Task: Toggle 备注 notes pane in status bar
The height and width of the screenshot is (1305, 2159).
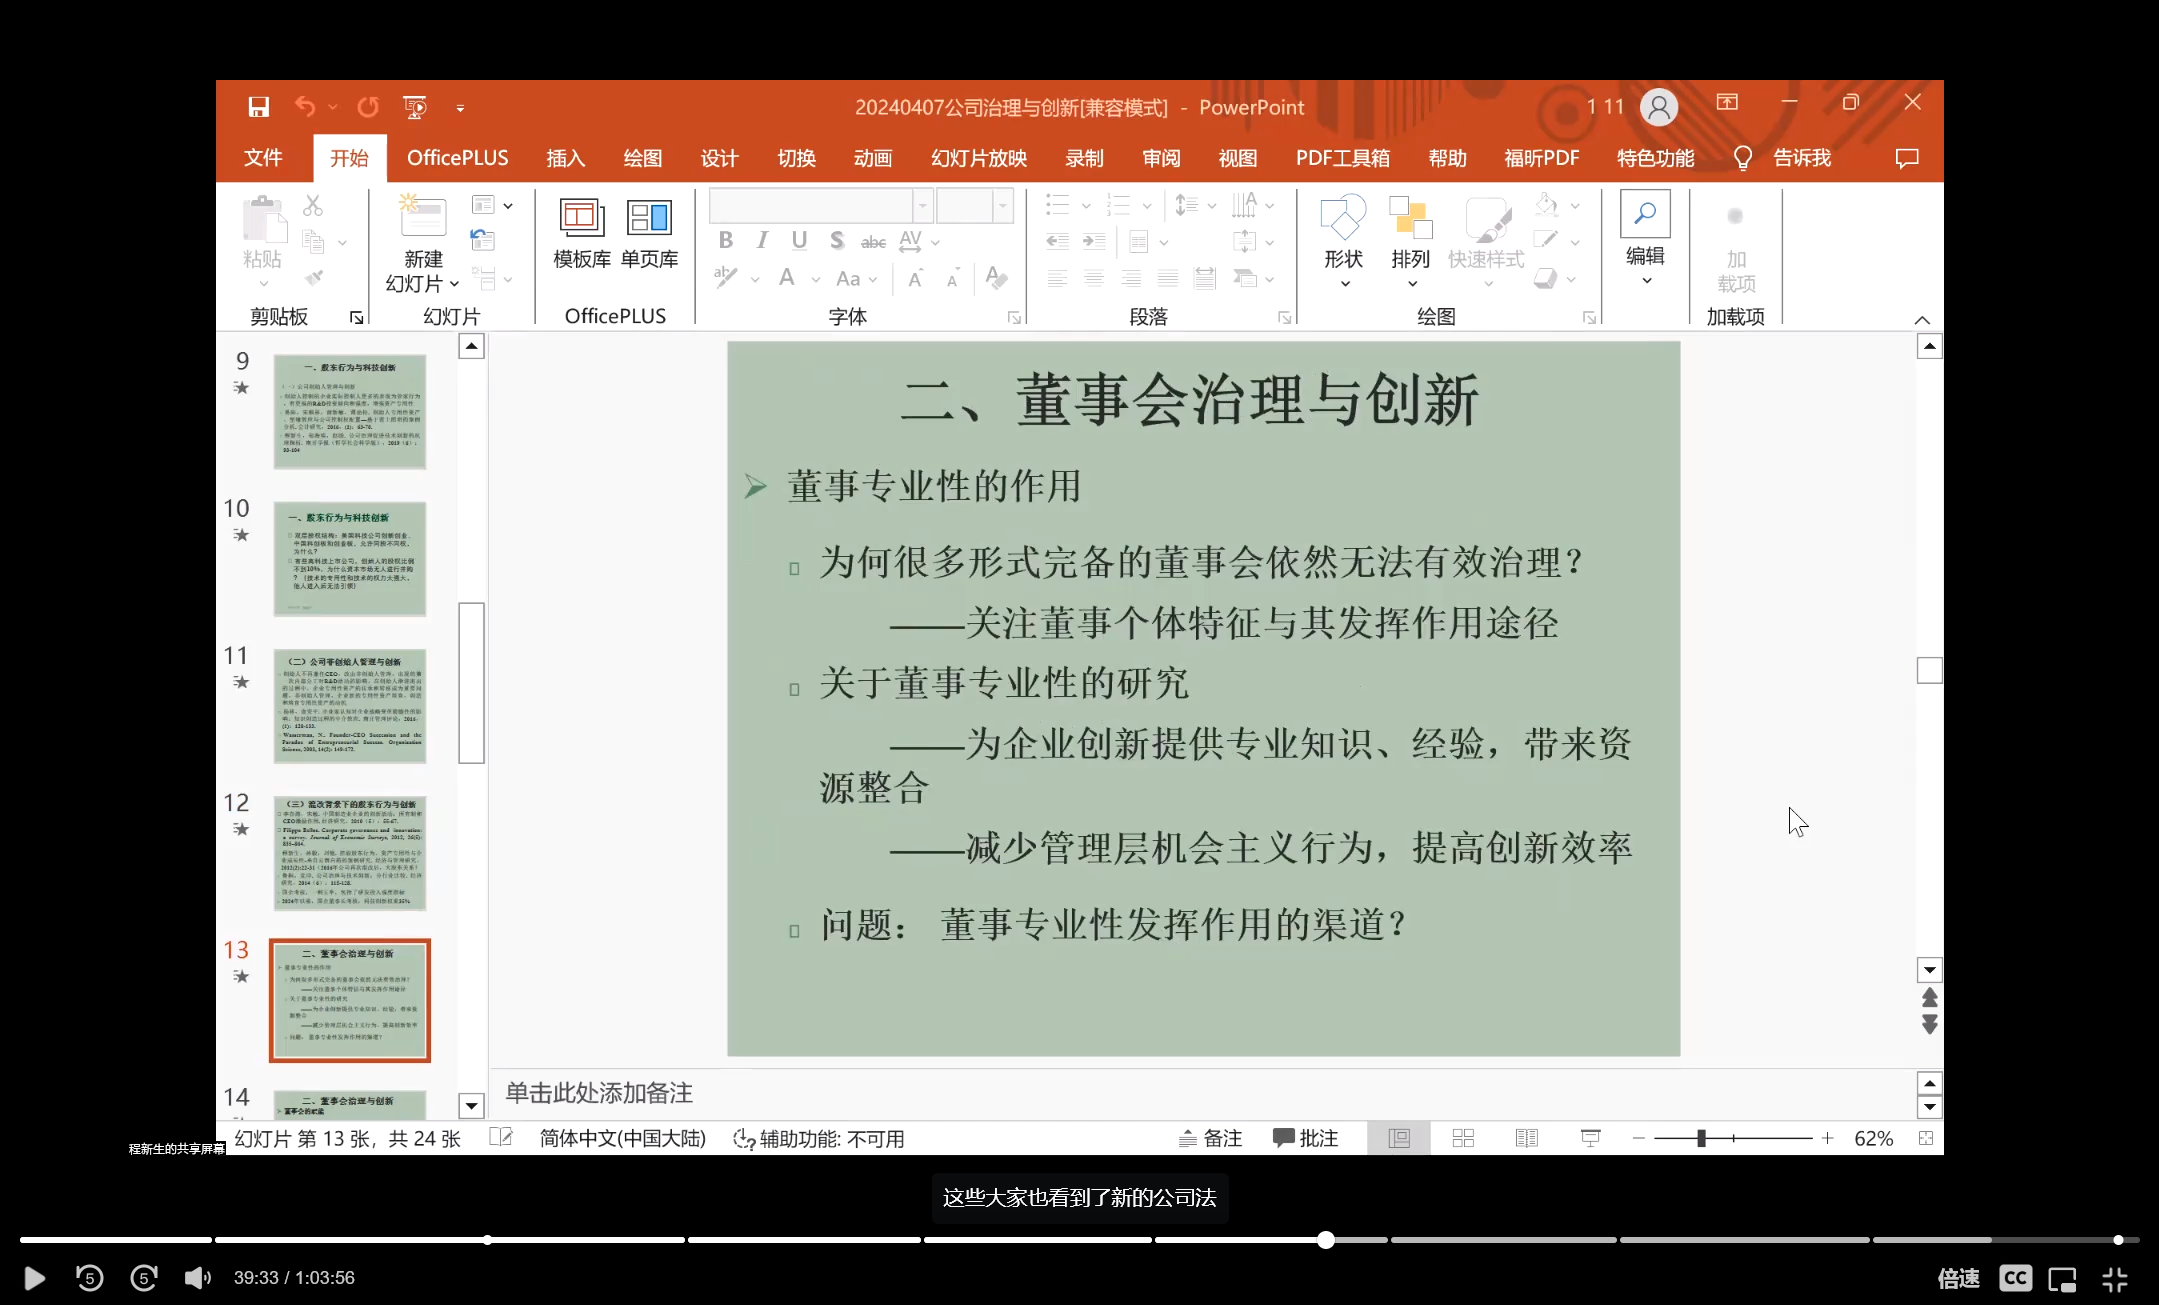Action: point(1211,1138)
